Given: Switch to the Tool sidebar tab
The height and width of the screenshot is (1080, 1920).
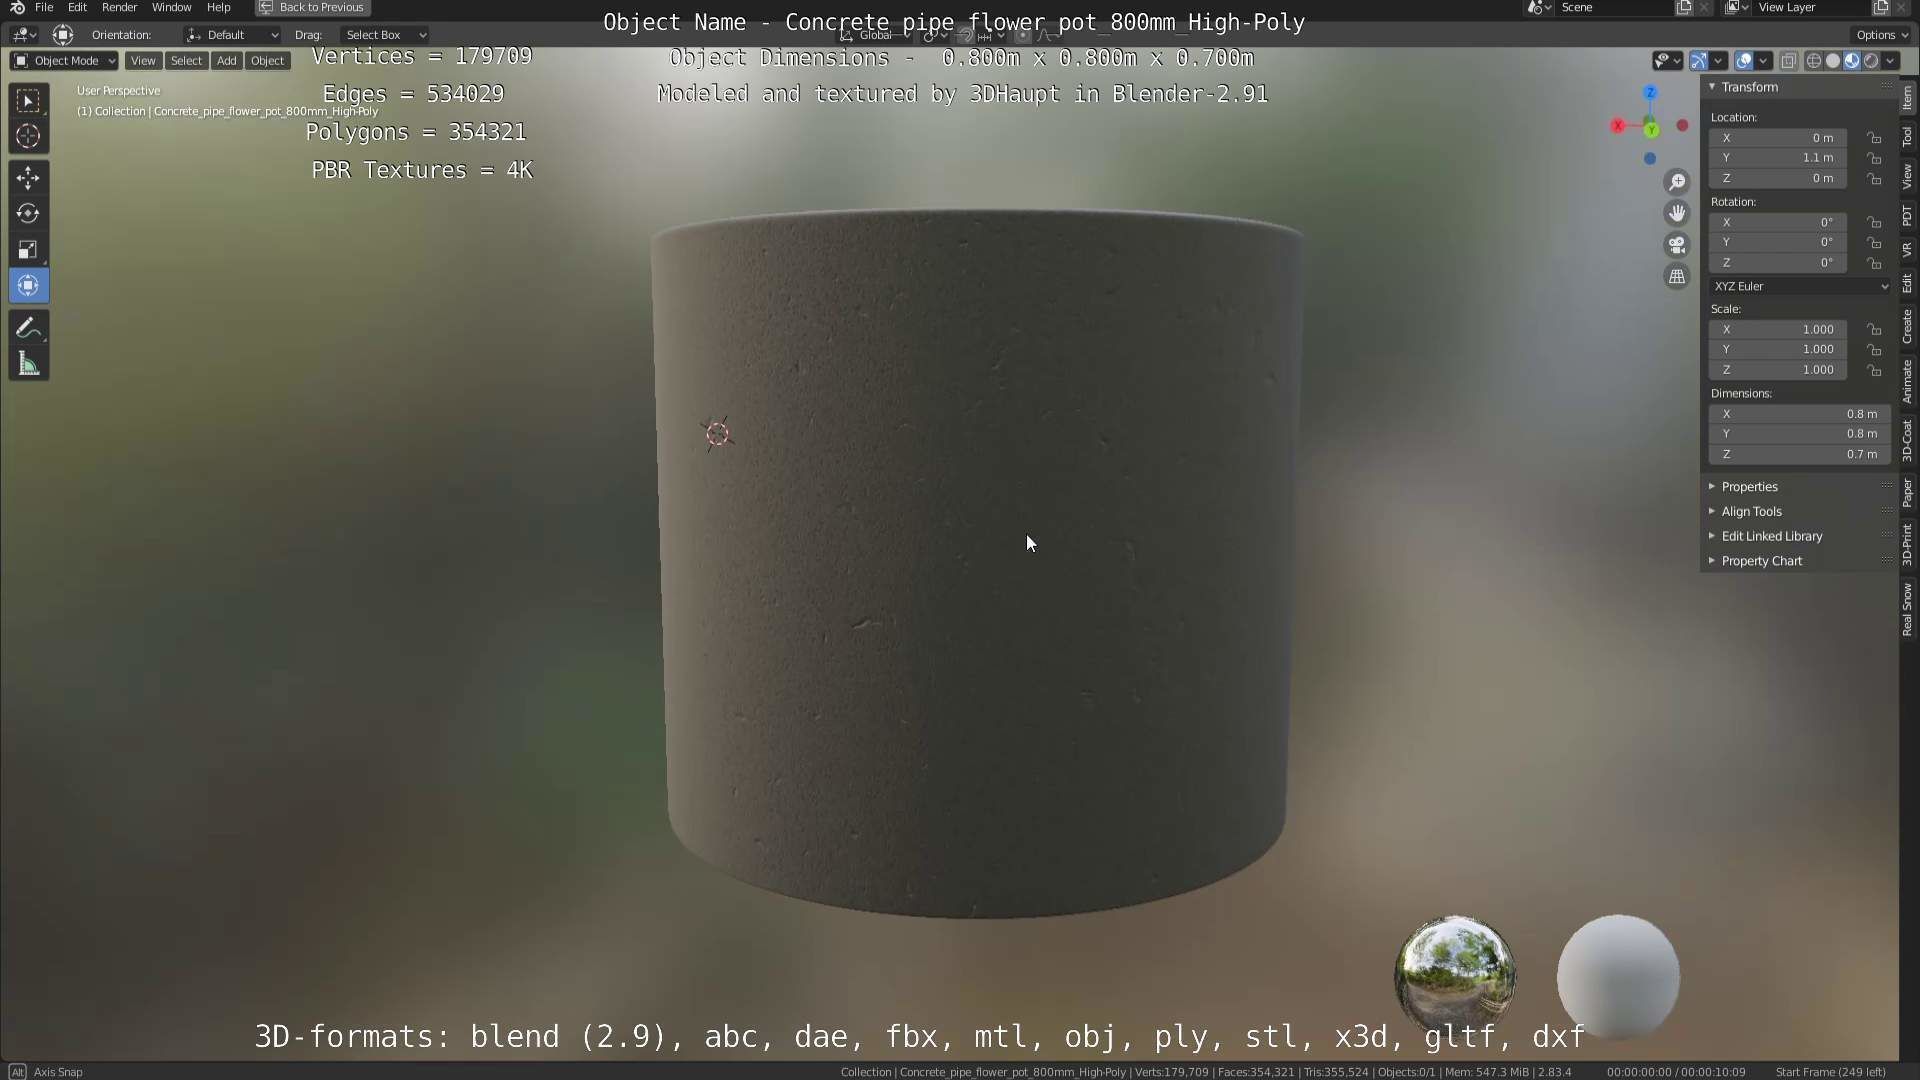Looking at the screenshot, I should pyautogui.click(x=1908, y=136).
